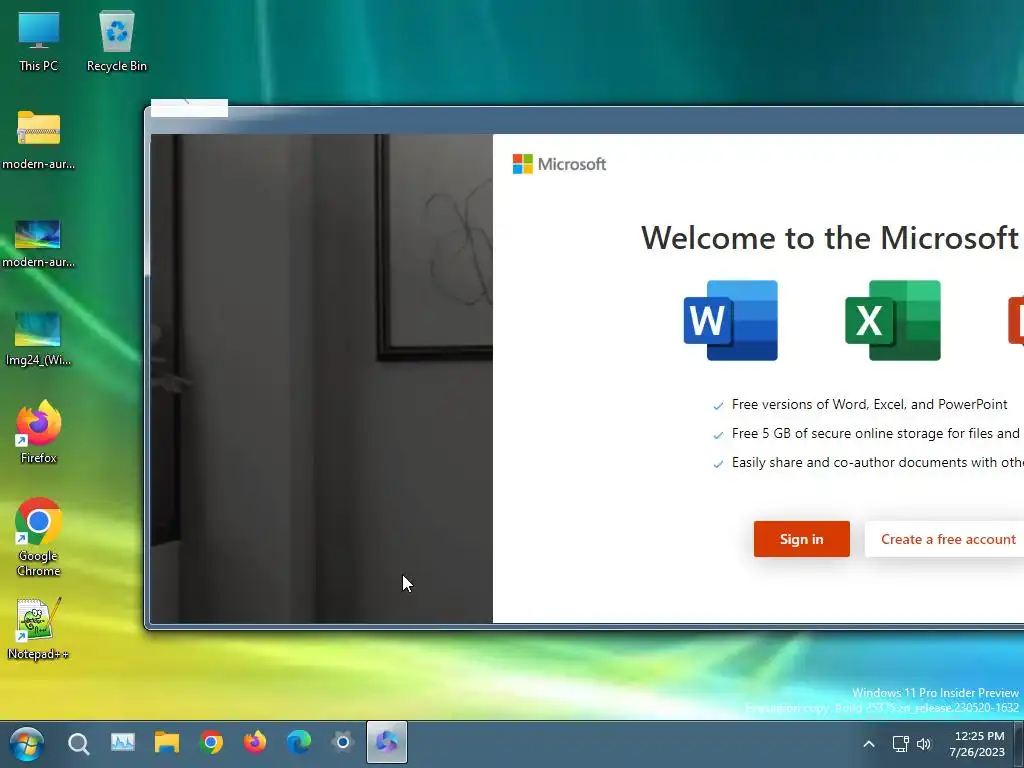Select the modern-aur image file icon
The height and width of the screenshot is (768, 1024).
tap(39, 243)
